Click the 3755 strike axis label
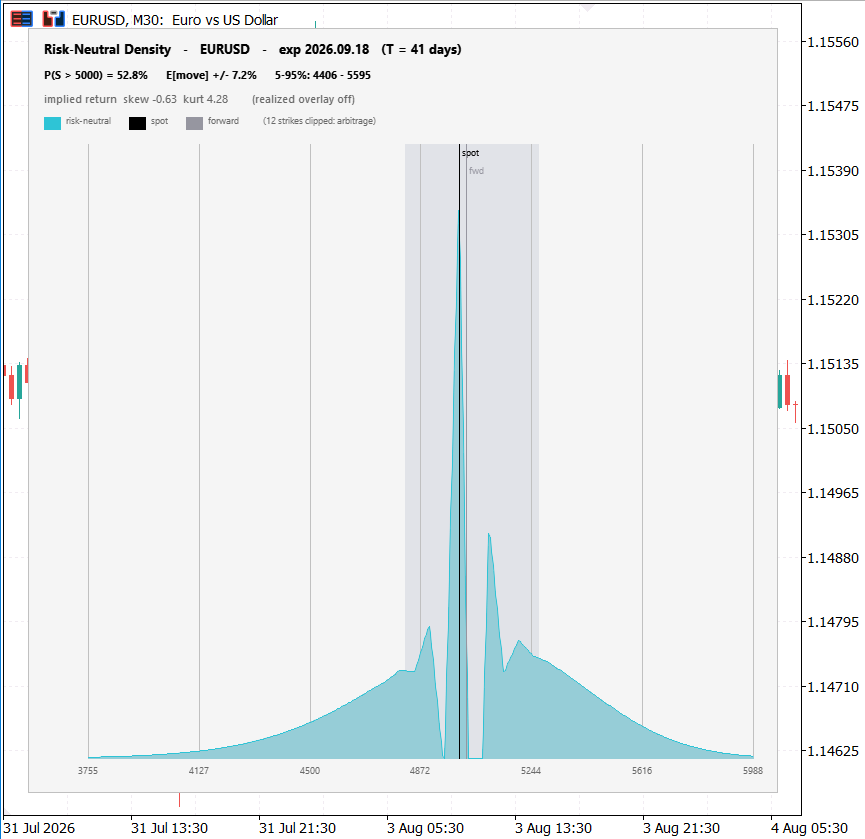Screen dimensions: 865x839 (x=88, y=771)
